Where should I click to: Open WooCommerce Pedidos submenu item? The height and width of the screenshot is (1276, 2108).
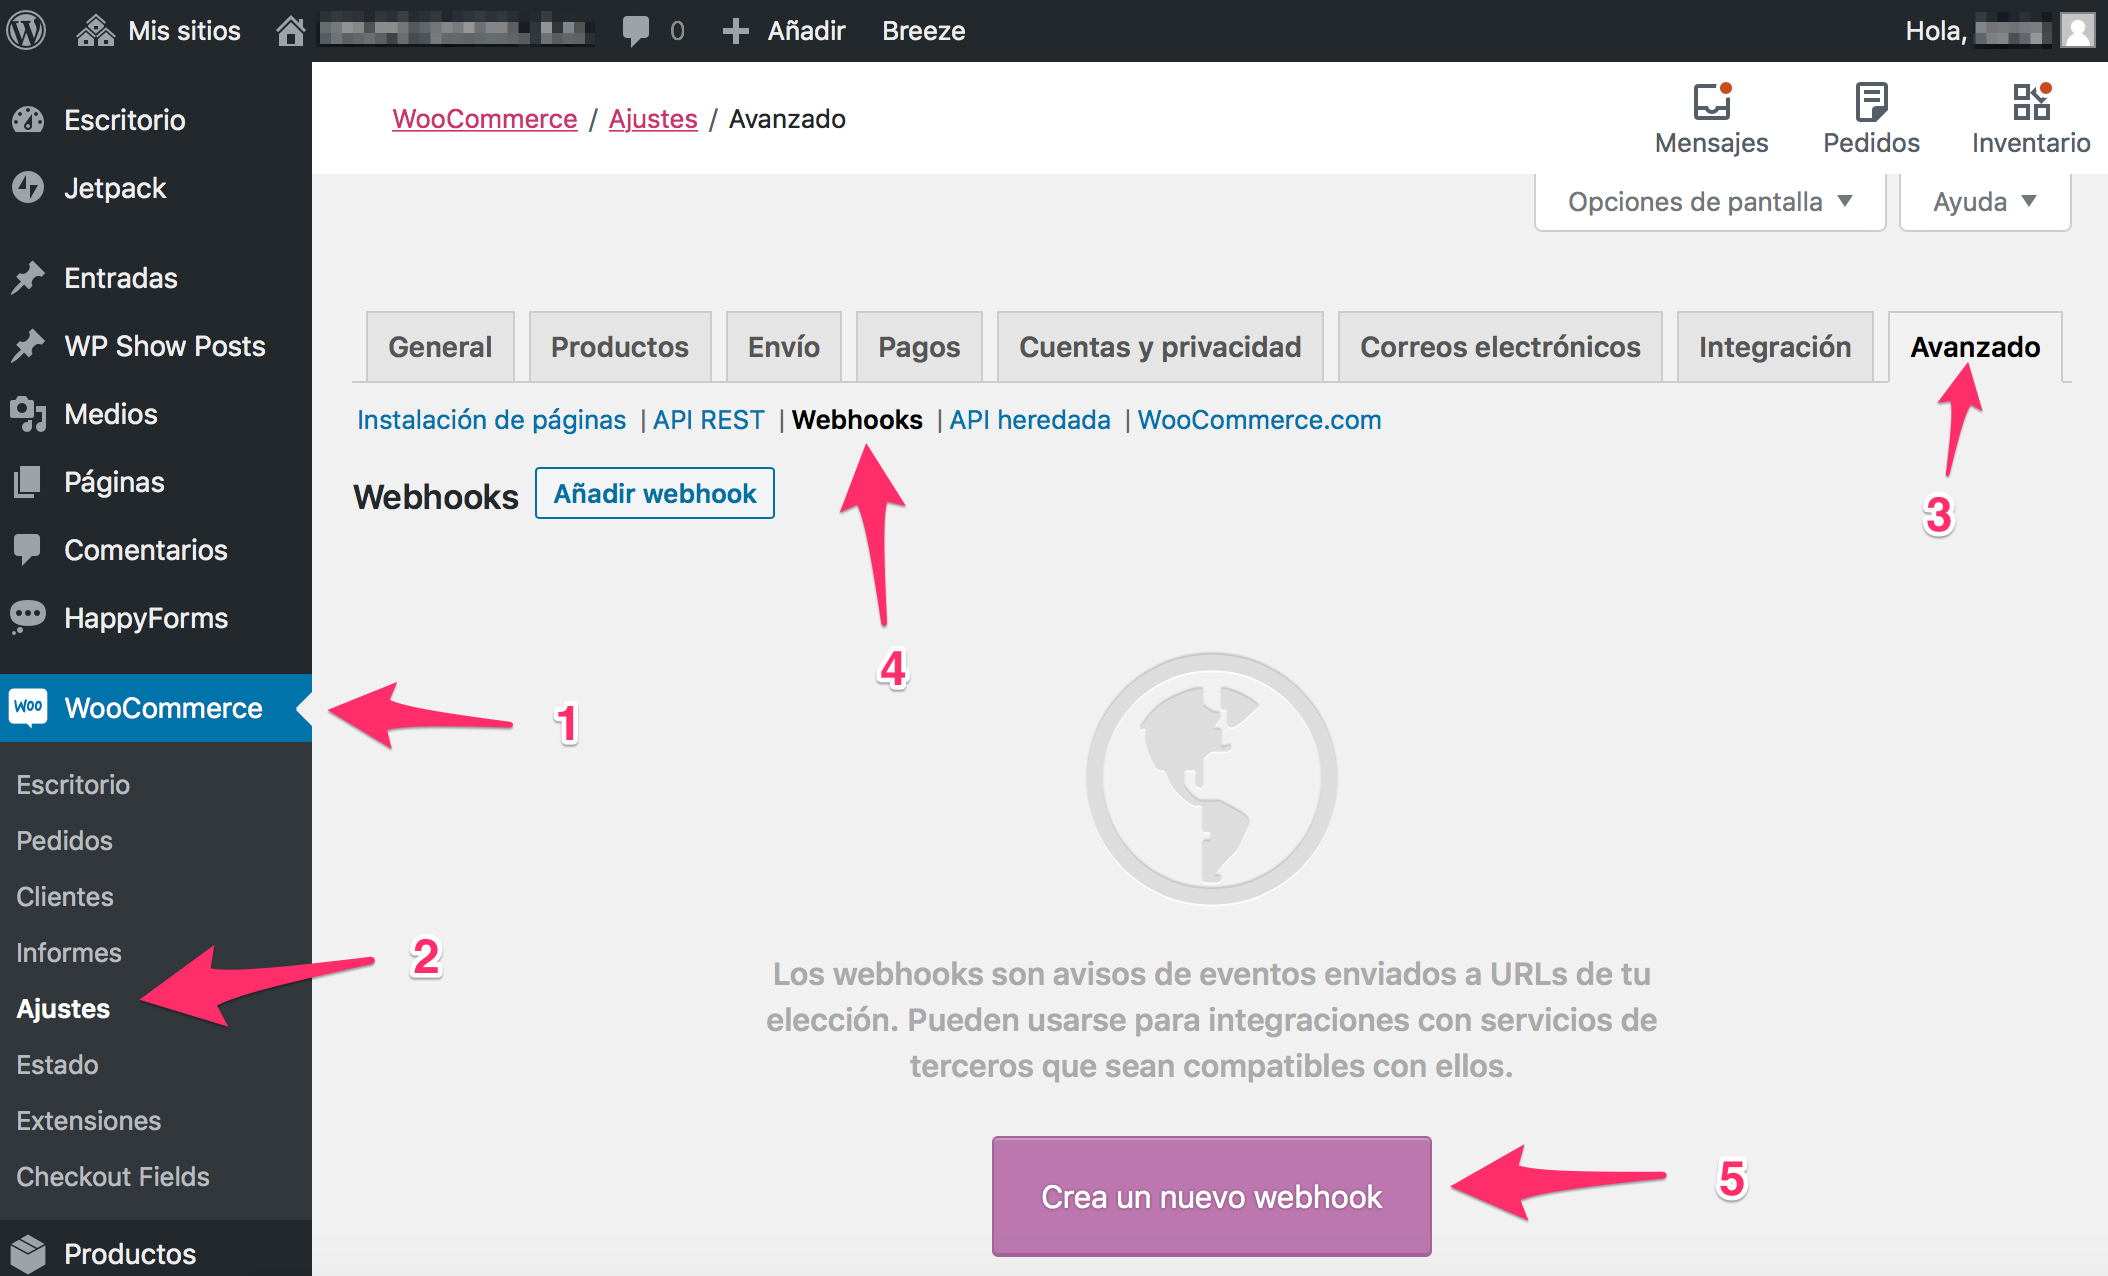pos(64,841)
